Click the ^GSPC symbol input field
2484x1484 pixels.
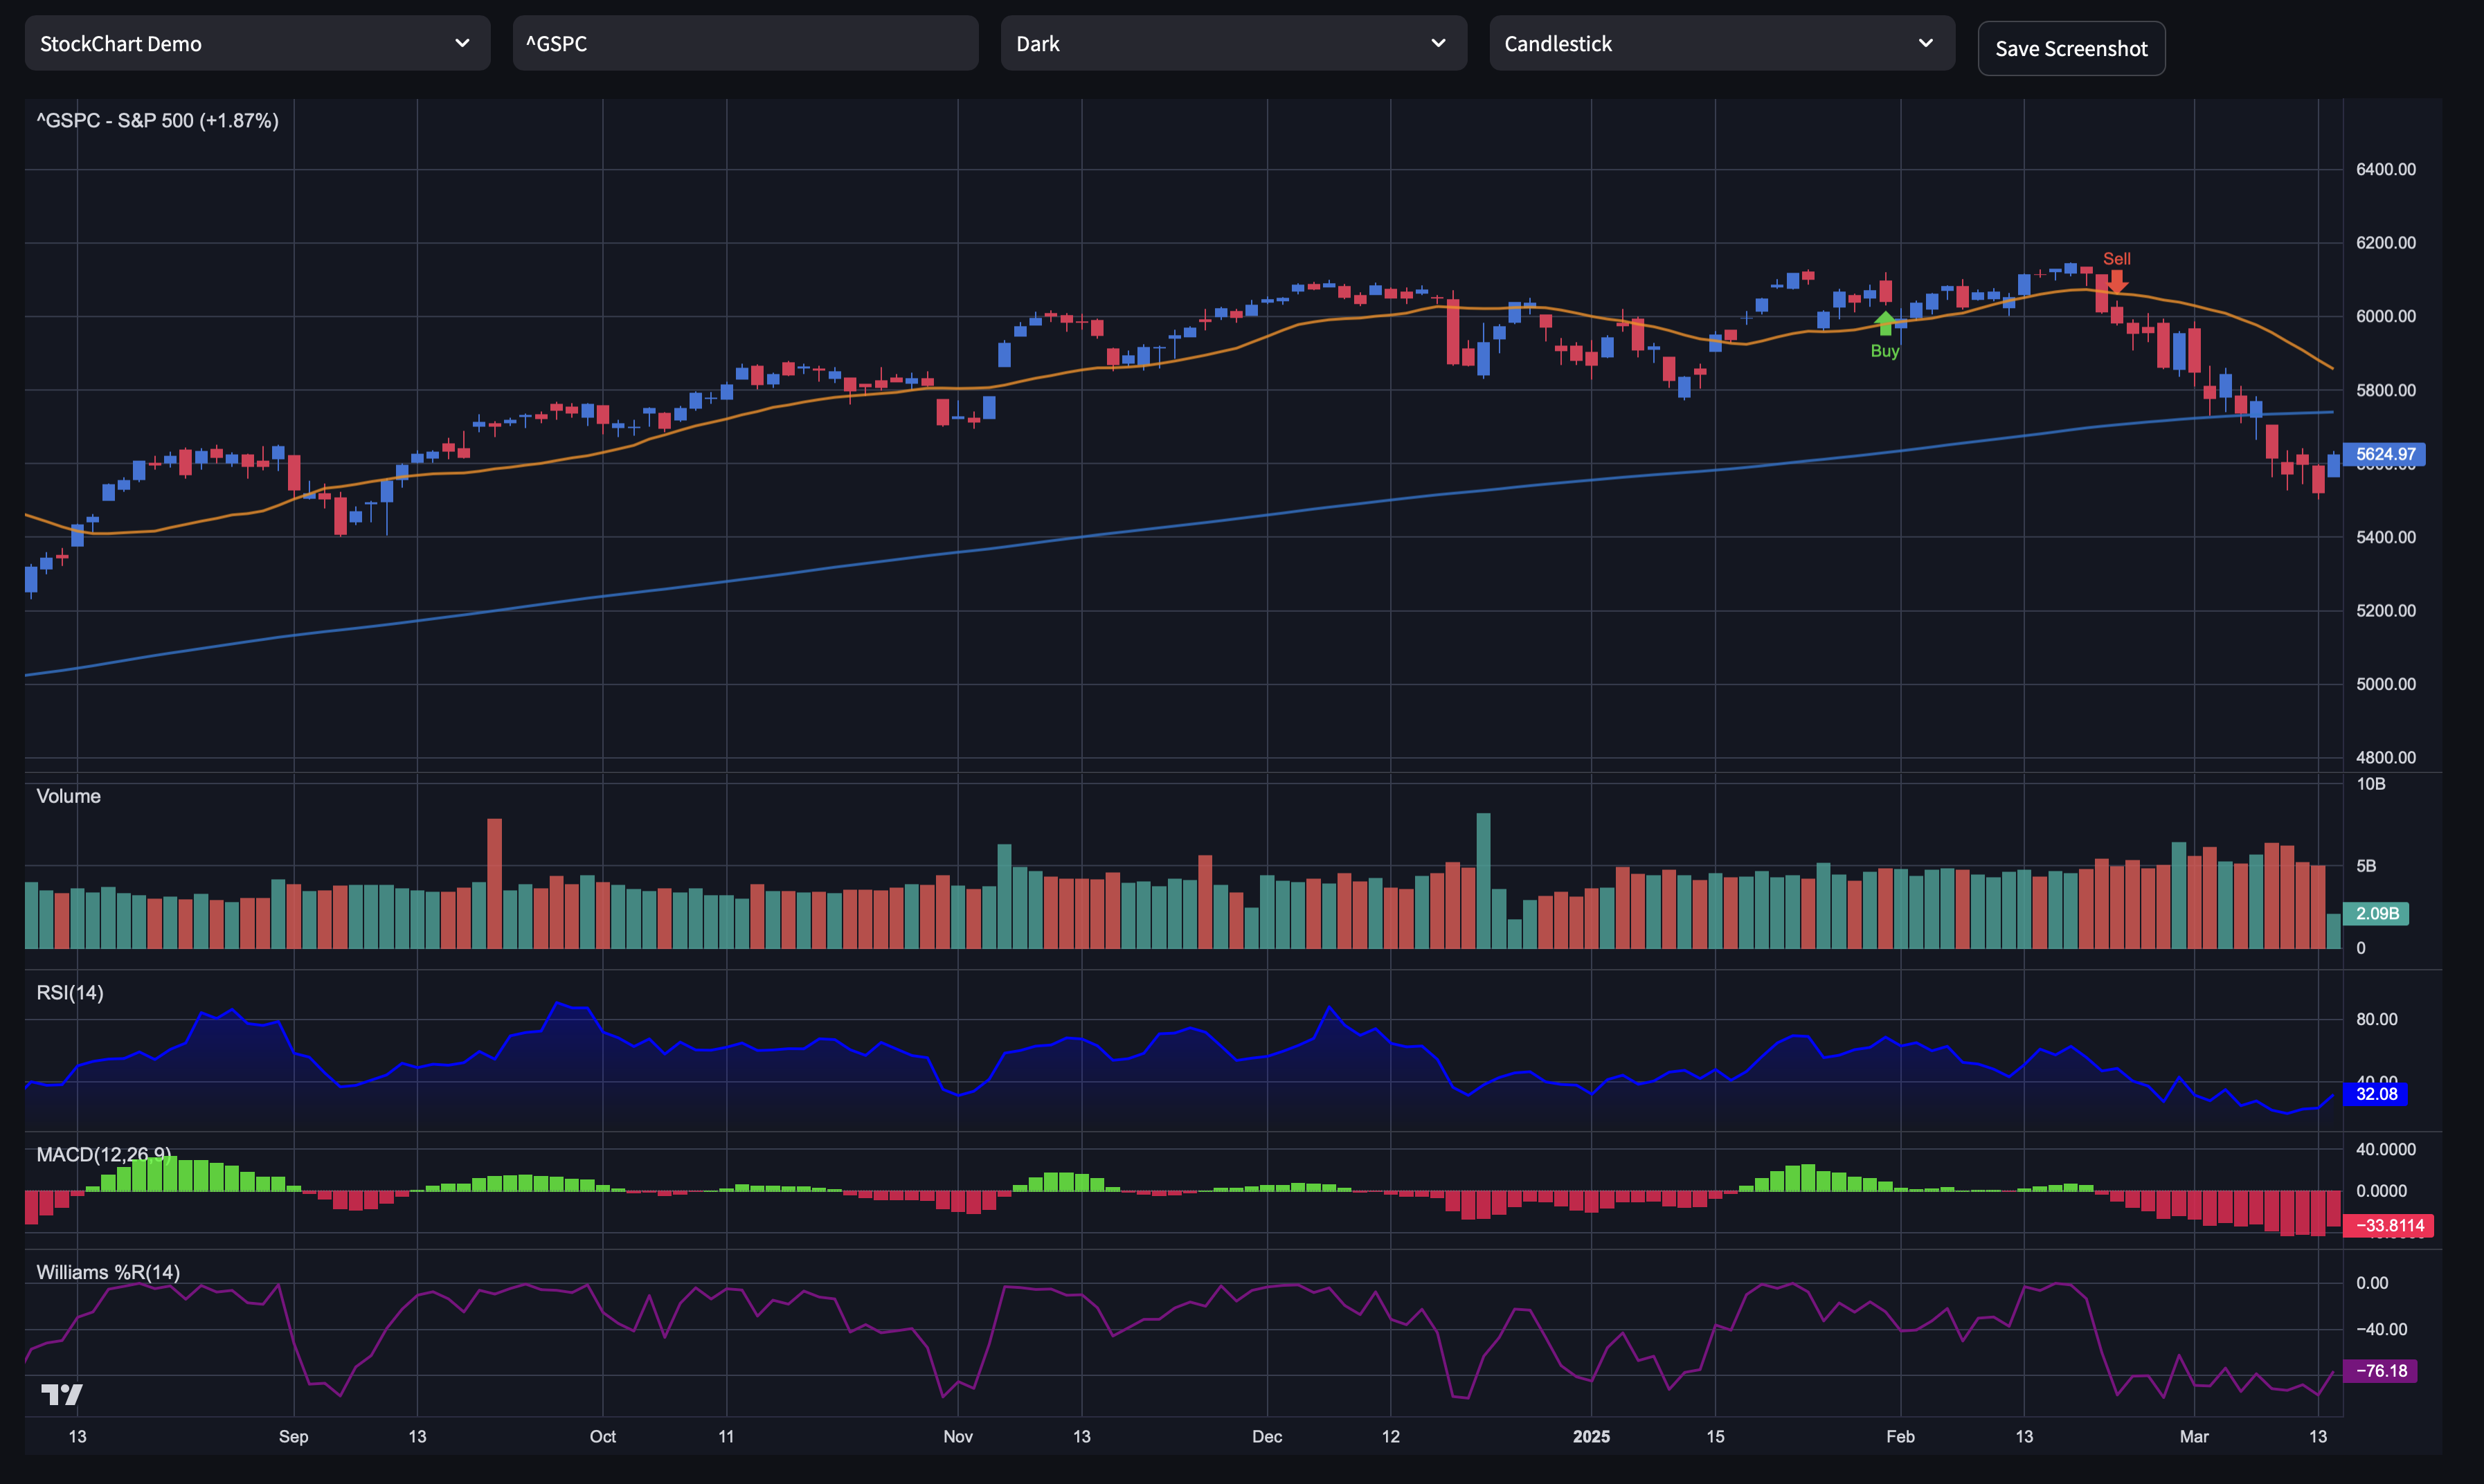click(x=745, y=44)
